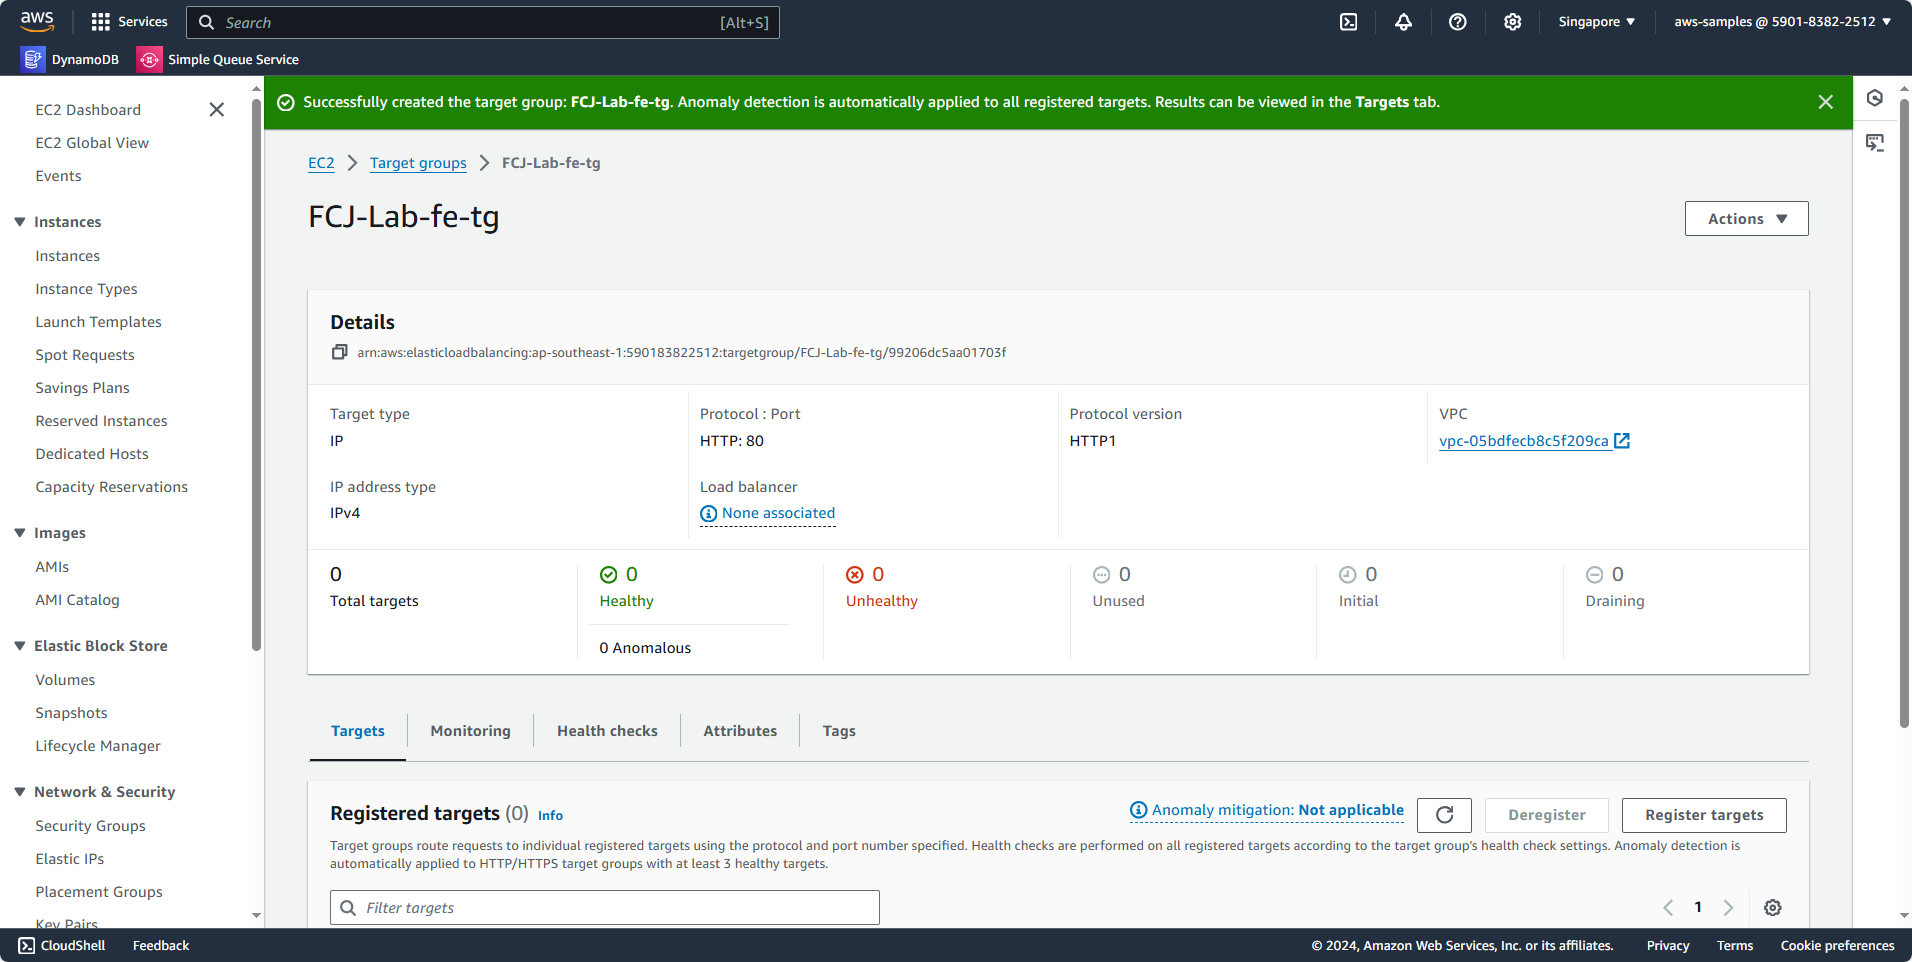The width and height of the screenshot is (1912, 962).
Task: Follow the EC2 breadcrumb link
Action: (321, 163)
